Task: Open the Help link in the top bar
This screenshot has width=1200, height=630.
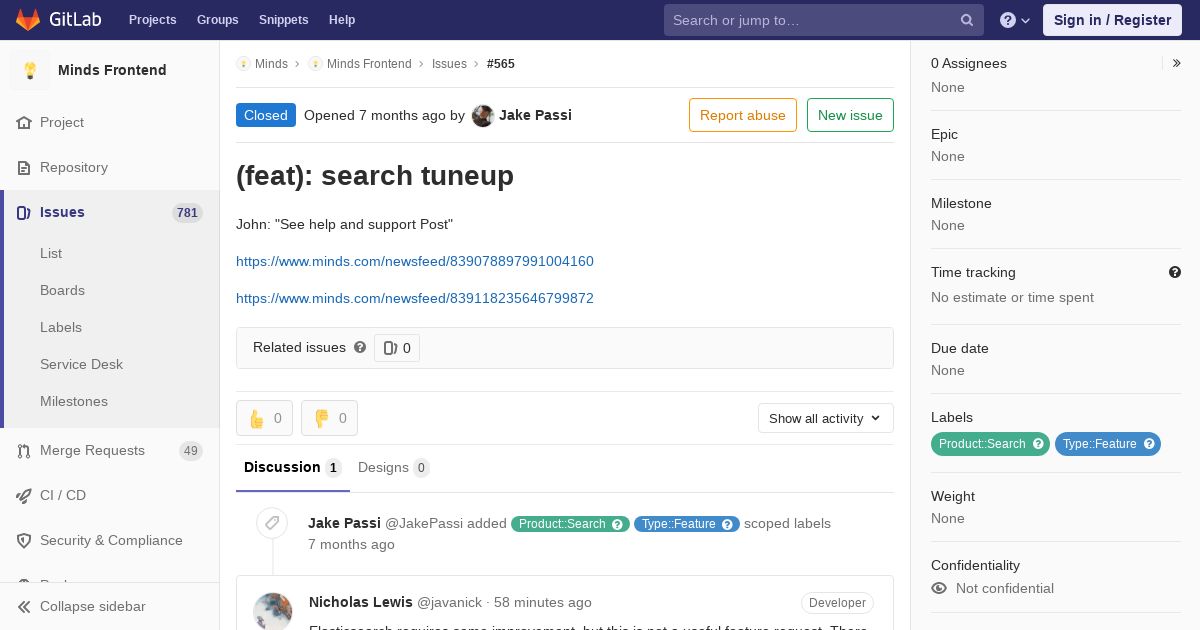Action: click(342, 20)
